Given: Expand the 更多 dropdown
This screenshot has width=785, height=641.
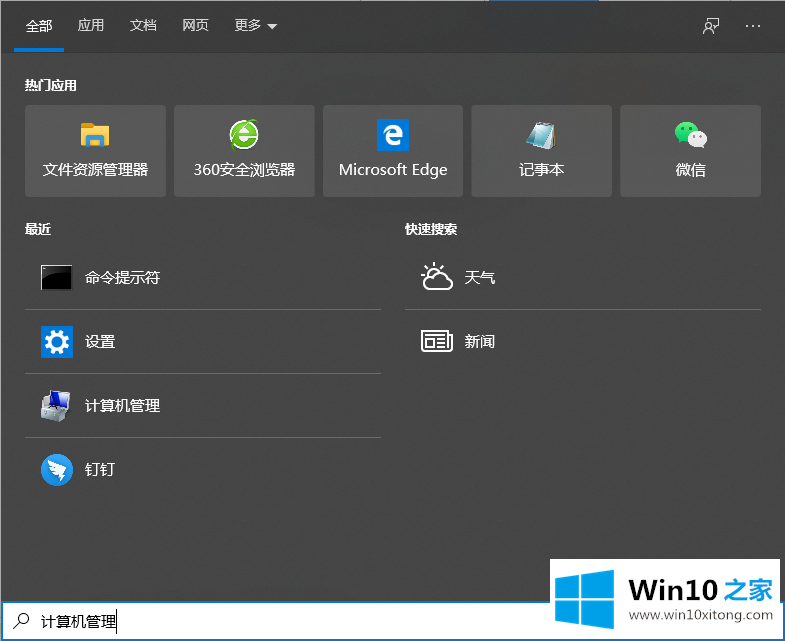Looking at the screenshot, I should coord(255,25).
